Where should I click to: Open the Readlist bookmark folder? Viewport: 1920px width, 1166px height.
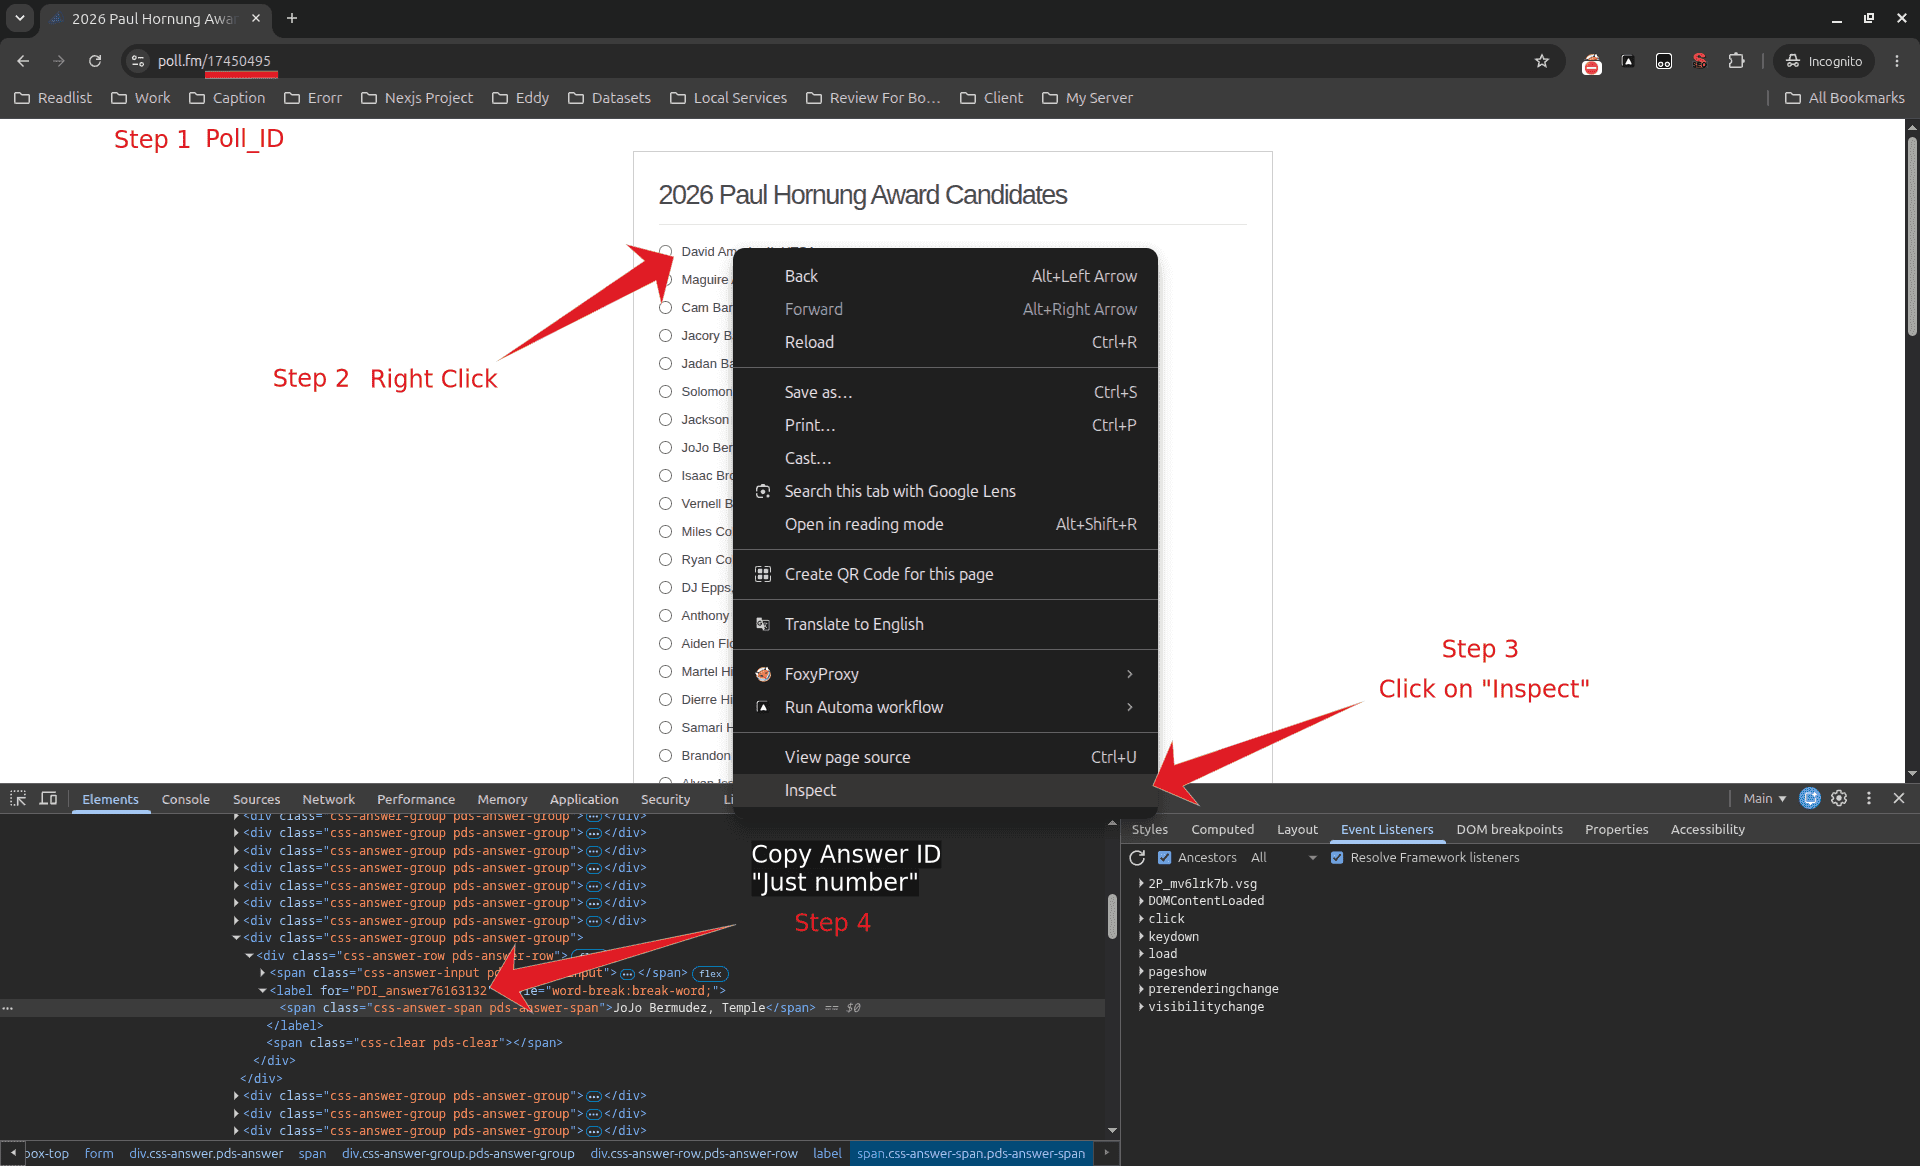click(53, 97)
